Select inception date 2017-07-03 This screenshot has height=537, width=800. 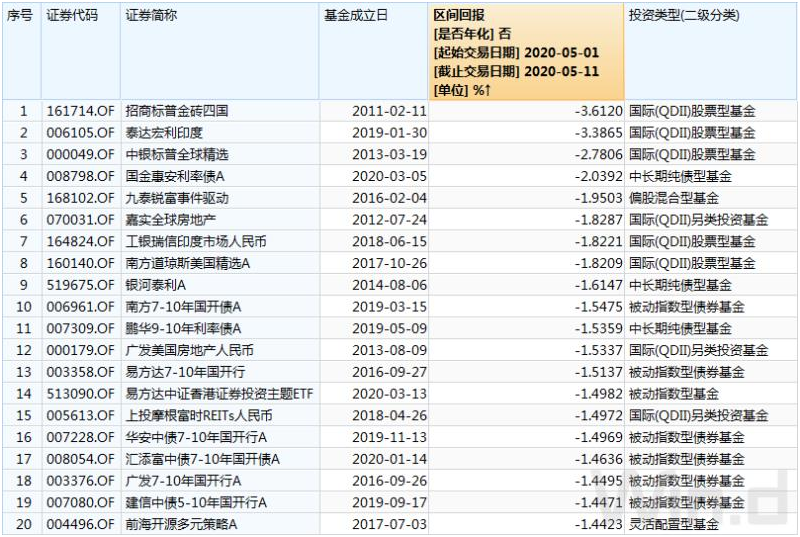coord(389,524)
